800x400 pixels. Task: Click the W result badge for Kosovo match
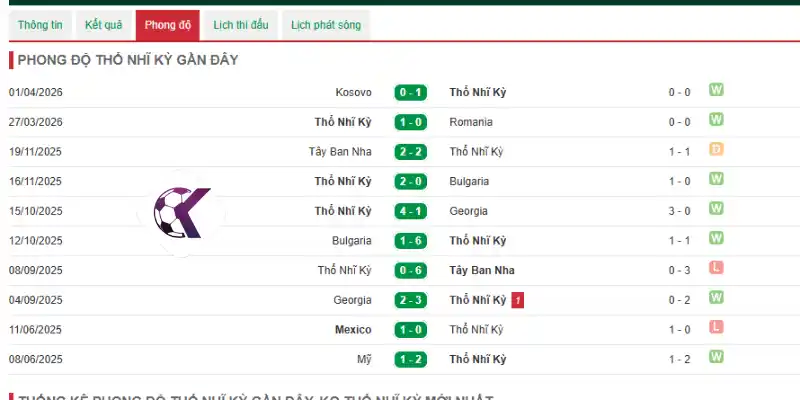point(716,90)
